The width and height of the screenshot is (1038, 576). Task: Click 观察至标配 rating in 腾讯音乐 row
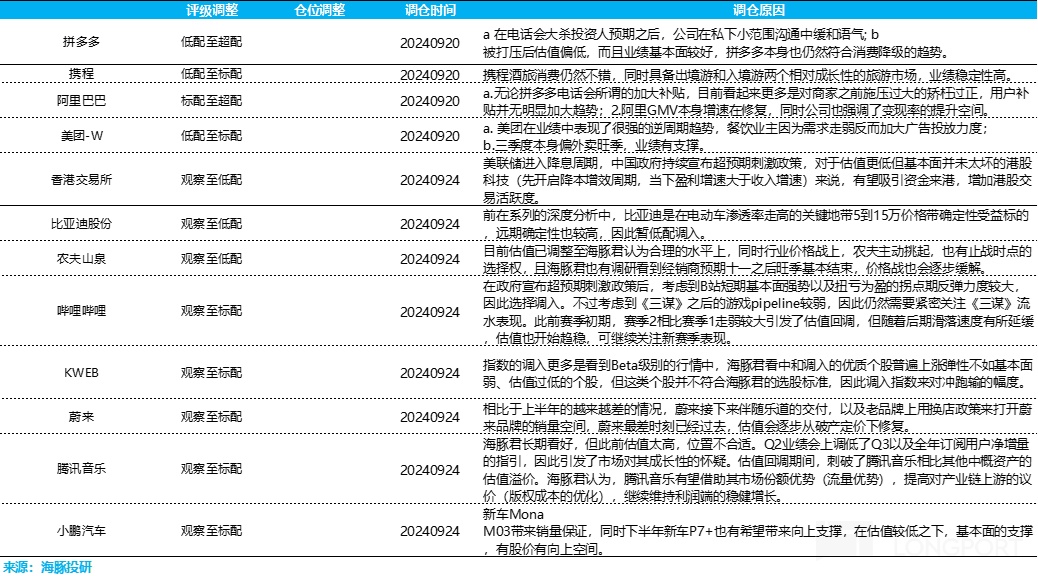(x=211, y=469)
